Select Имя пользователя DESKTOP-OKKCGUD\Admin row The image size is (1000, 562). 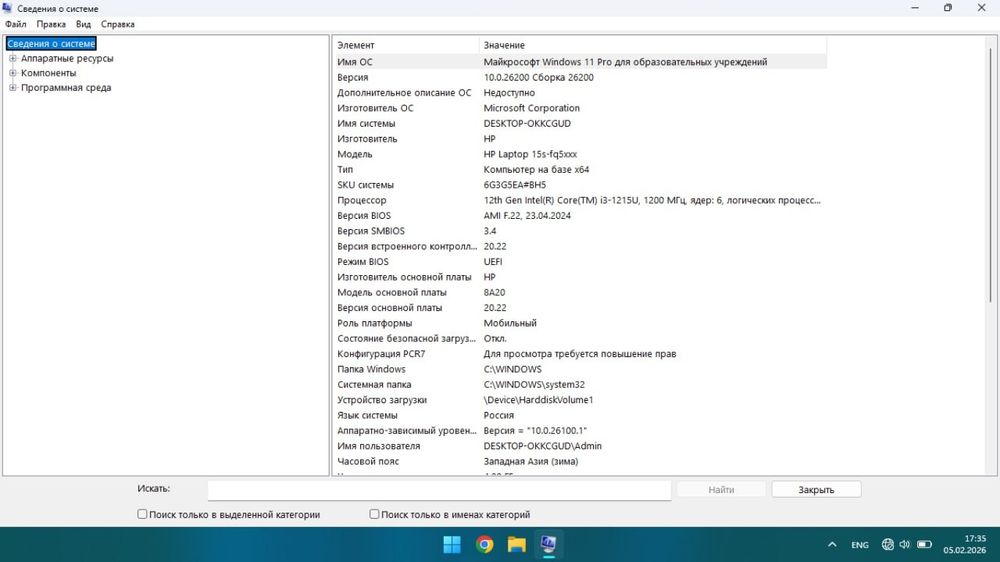point(580,446)
